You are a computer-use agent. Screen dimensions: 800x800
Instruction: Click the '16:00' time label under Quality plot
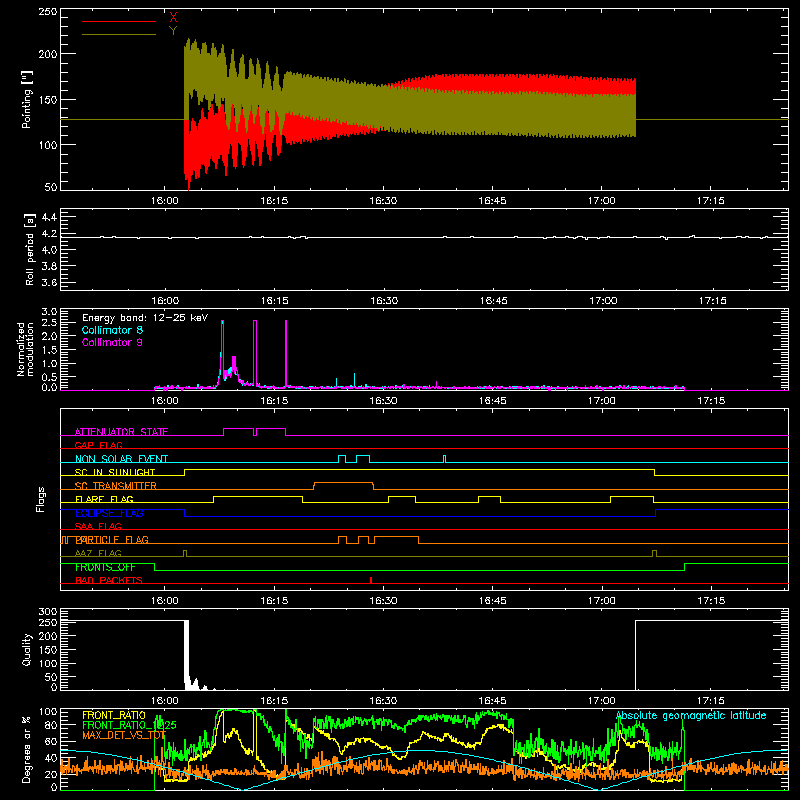pyautogui.click(x=165, y=701)
